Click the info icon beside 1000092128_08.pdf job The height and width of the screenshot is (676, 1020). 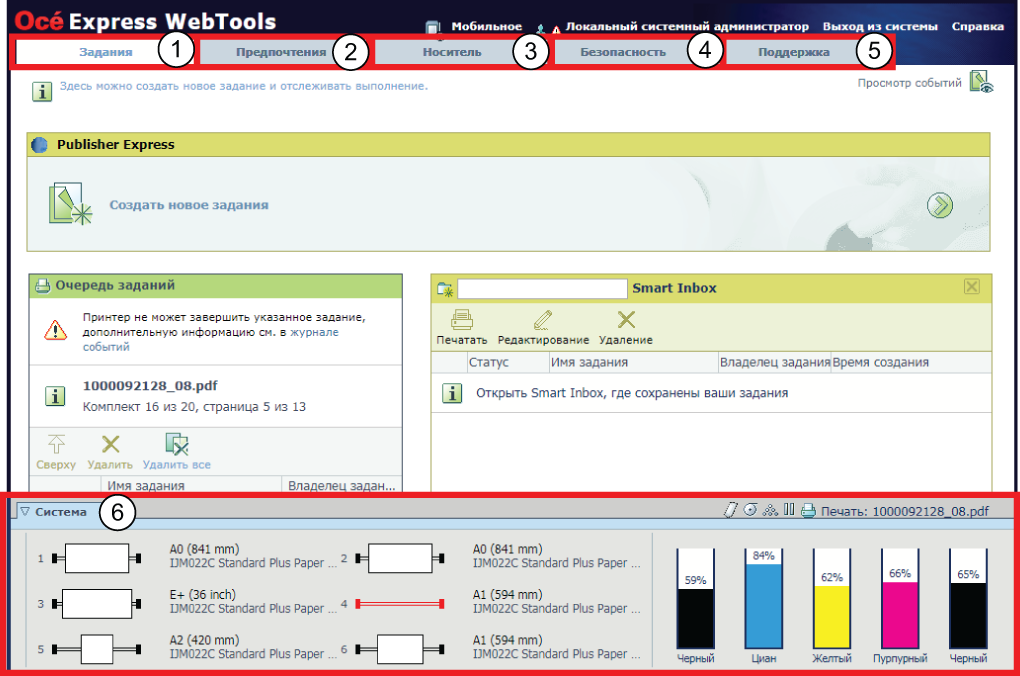[x=55, y=396]
